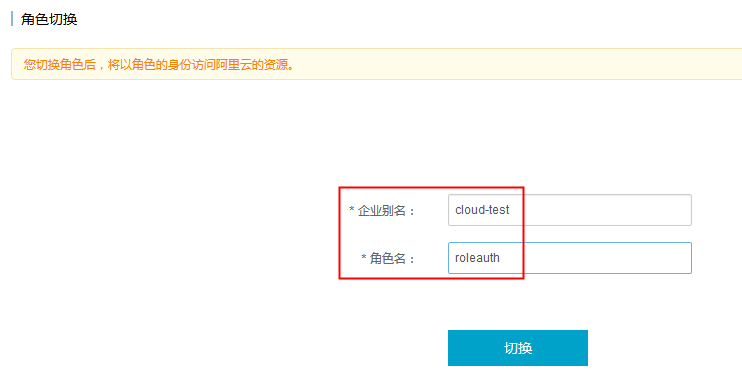Focus the 企业别名 input field

(x=570, y=210)
